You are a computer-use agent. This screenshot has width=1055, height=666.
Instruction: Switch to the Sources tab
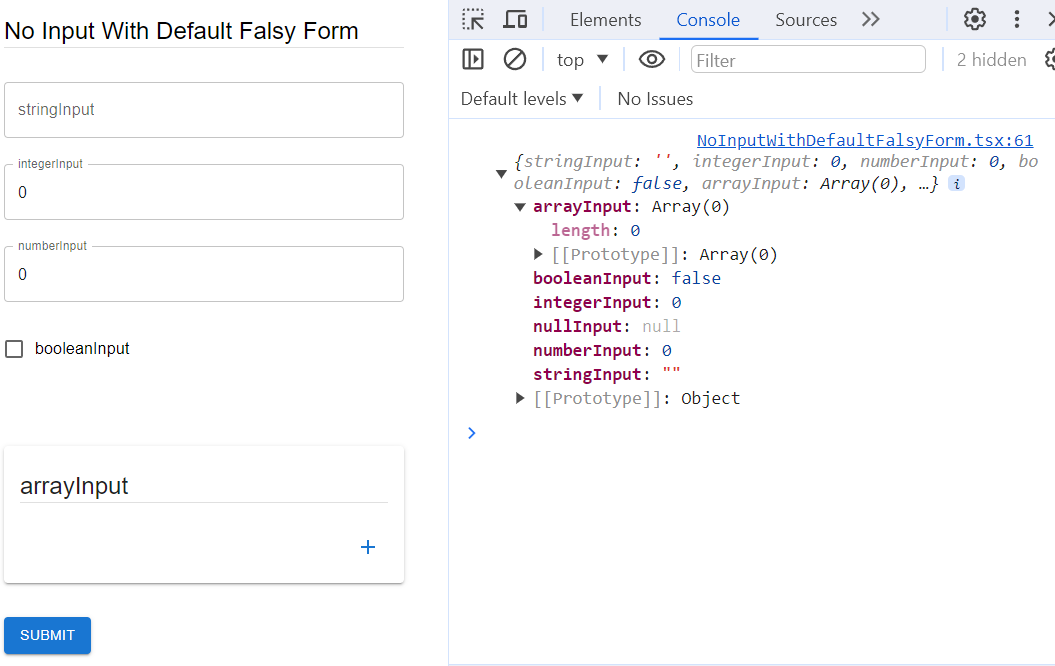click(806, 20)
